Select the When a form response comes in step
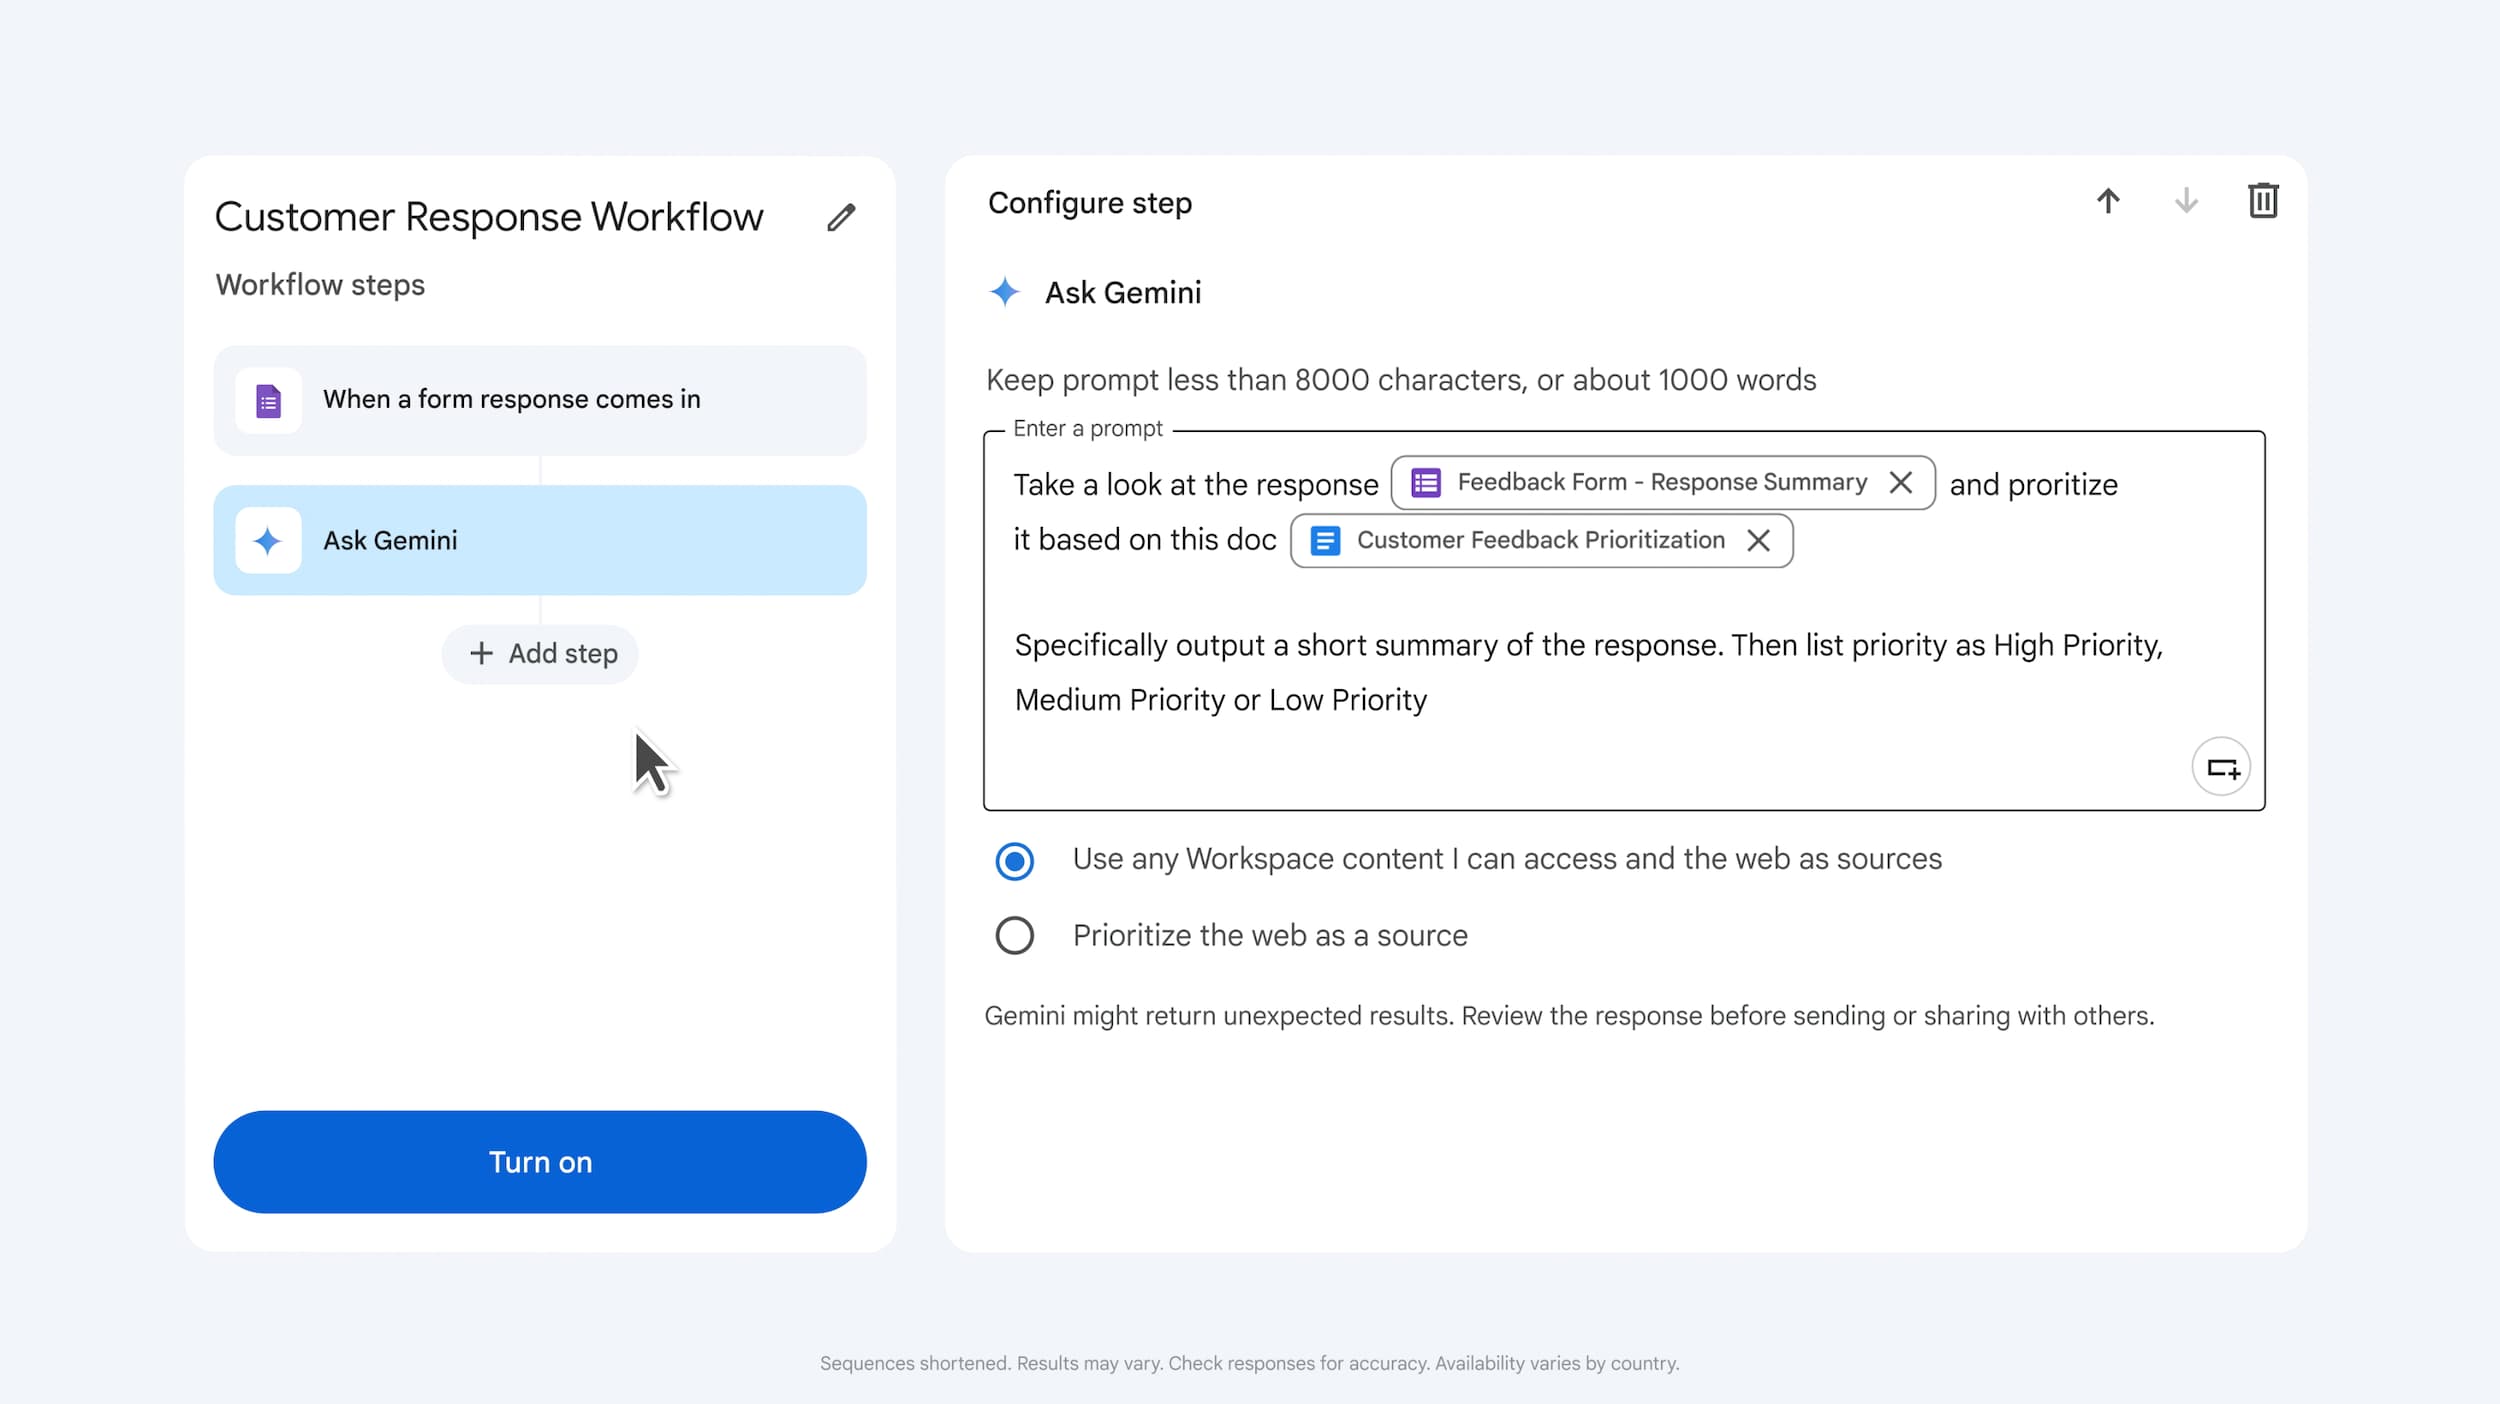The width and height of the screenshot is (2500, 1404). [540, 399]
